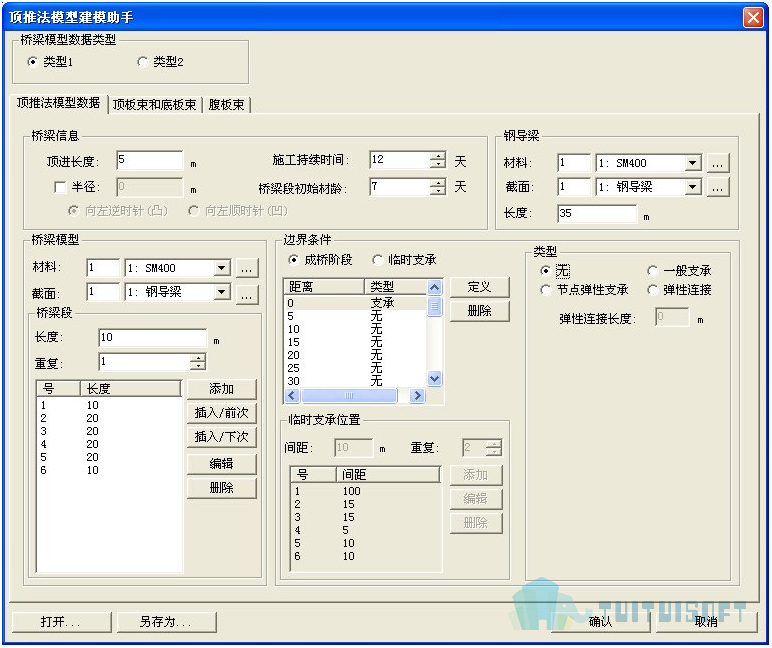Click the 顶进长度 input field
The image size is (772, 648).
(x=150, y=161)
